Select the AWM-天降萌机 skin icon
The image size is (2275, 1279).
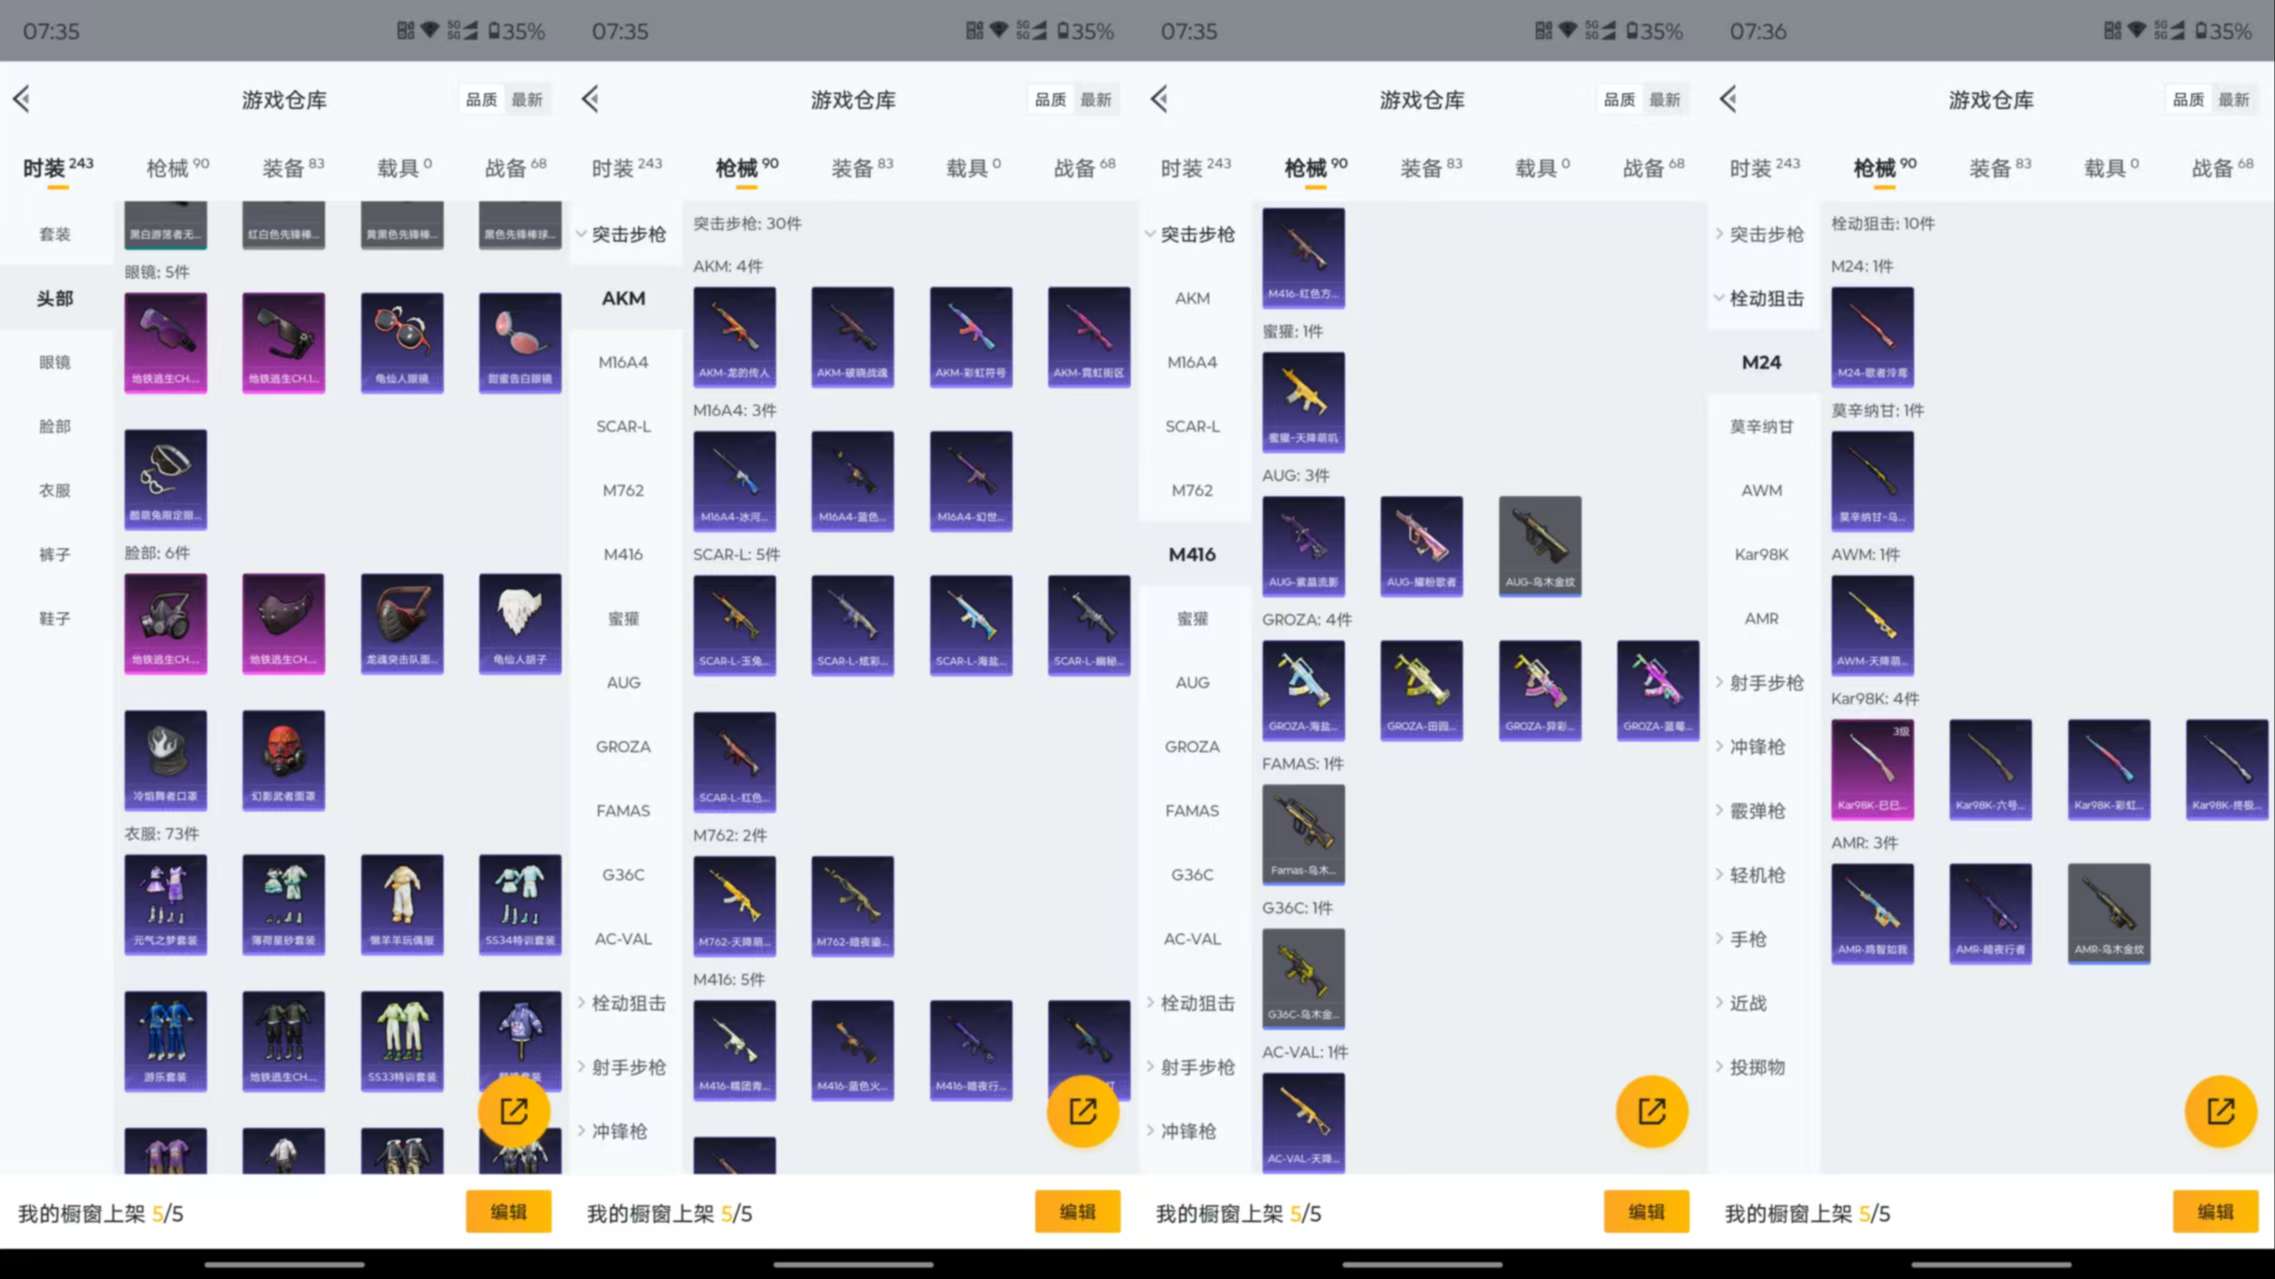pyautogui.click(x=1873, y=624)
